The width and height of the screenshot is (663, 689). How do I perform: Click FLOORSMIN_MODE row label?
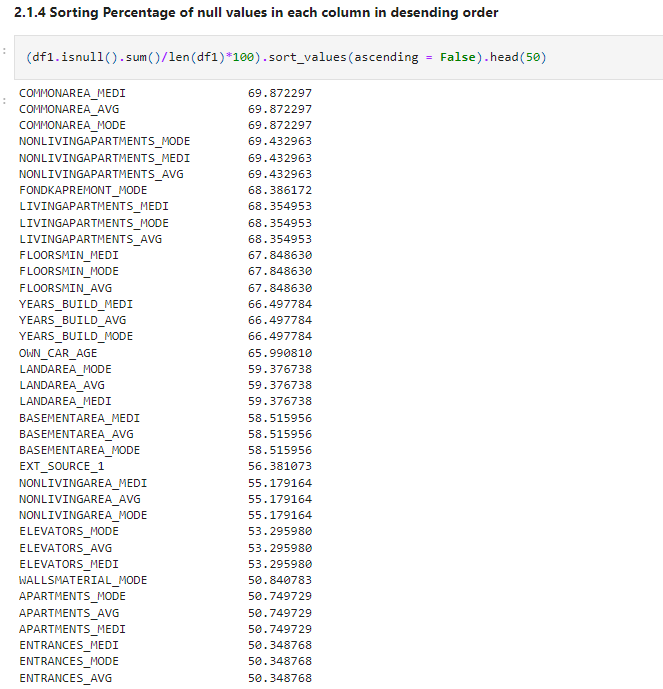69,271
